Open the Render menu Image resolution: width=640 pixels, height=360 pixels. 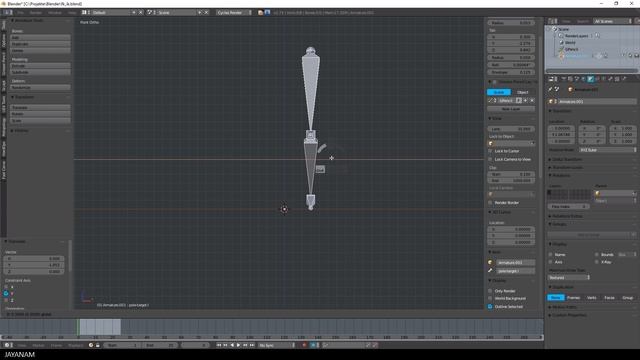[x=36, y=13]
